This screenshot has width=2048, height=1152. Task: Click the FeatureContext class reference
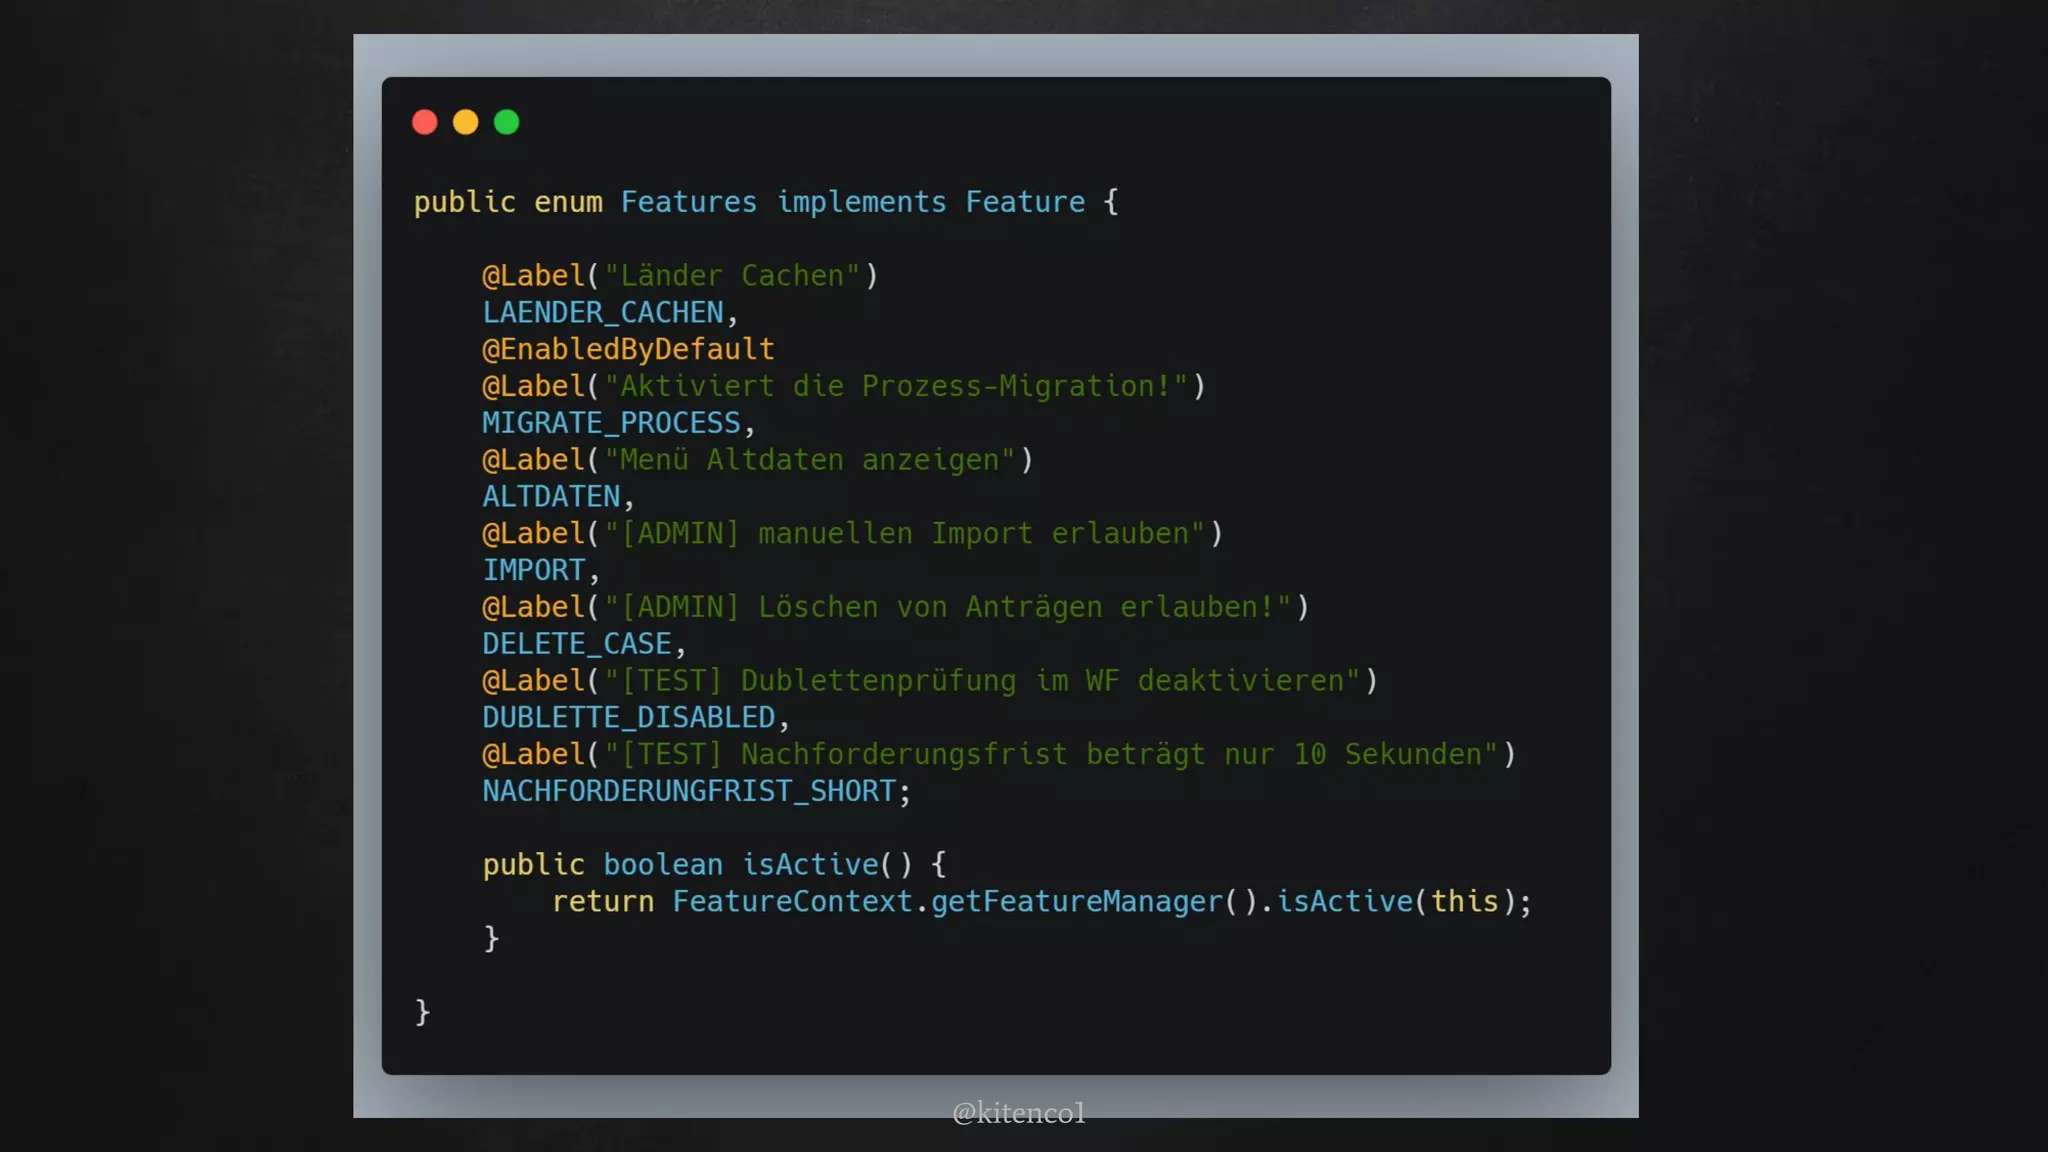[792, 902]
